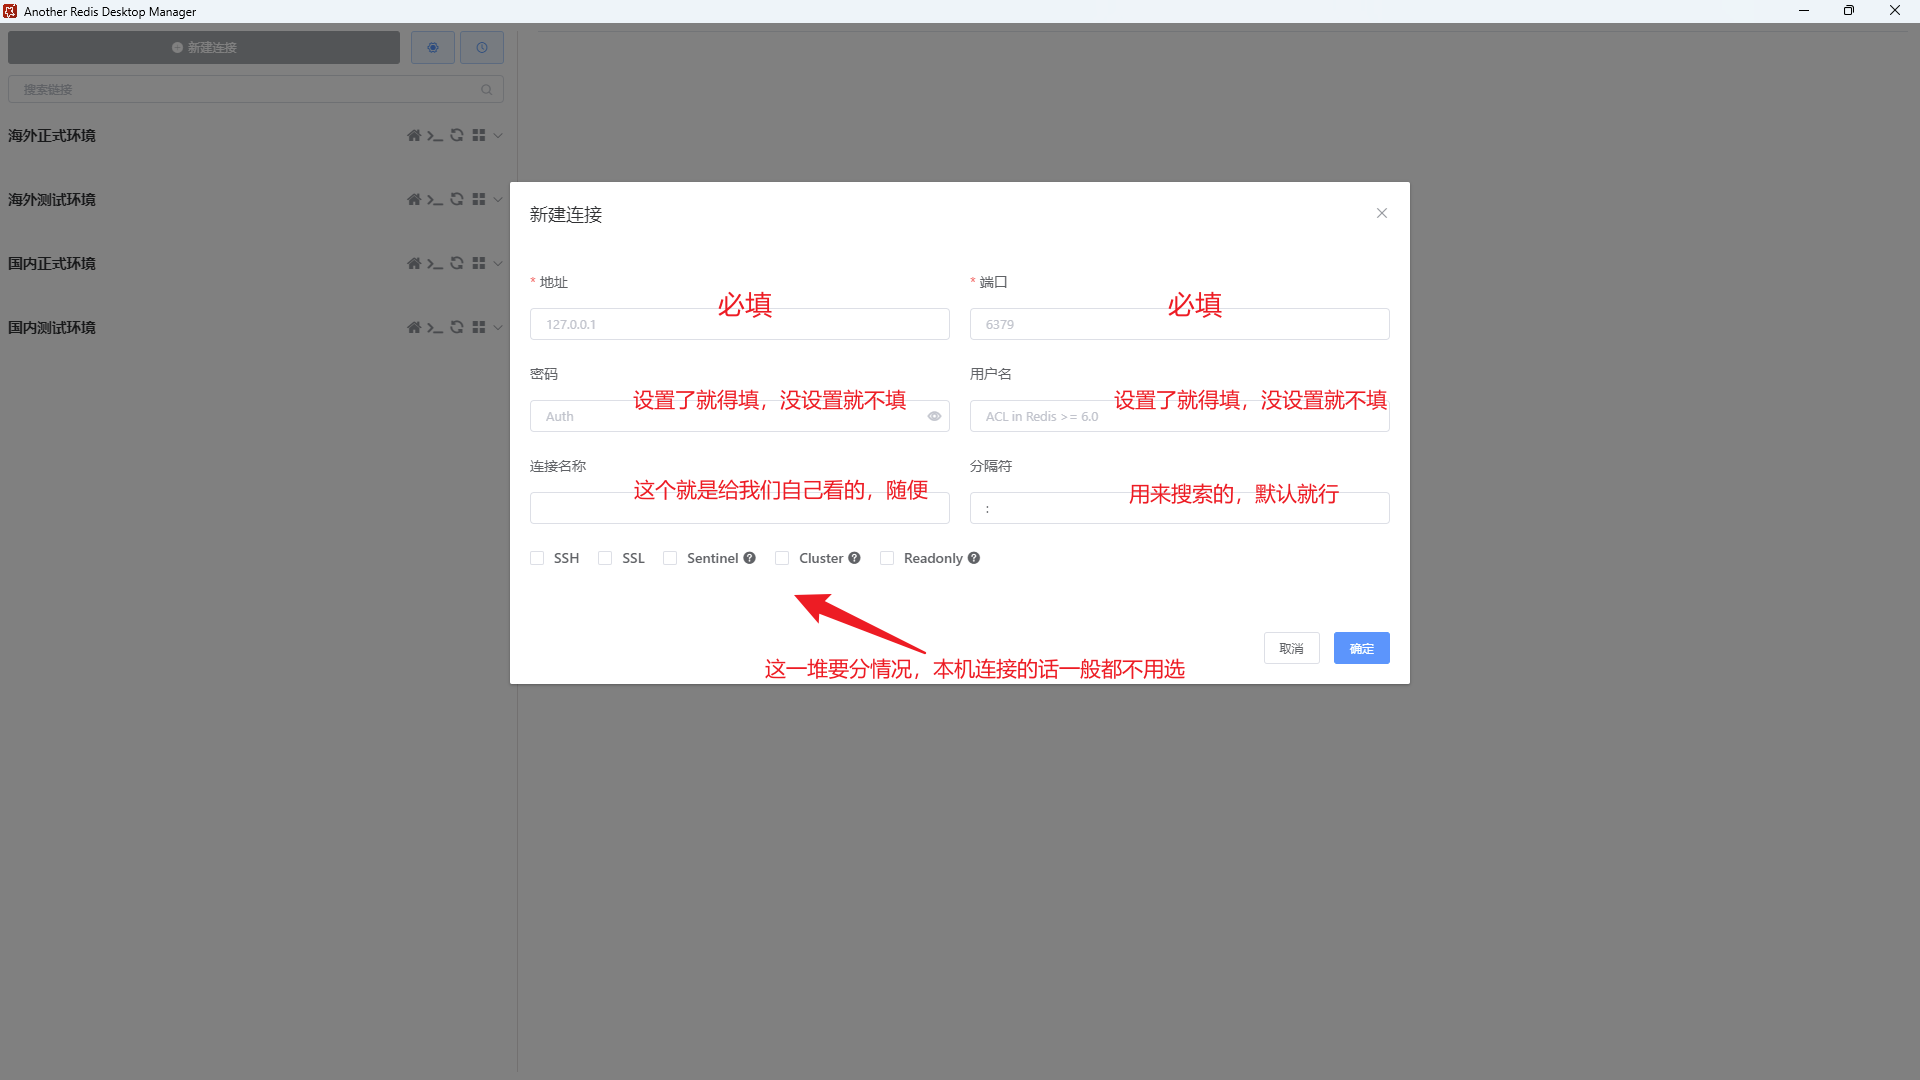The height and width of the screenshot is (1080, 1920).
Task: Open console for 国内测试环境 connection
Action: coord(435,327)
